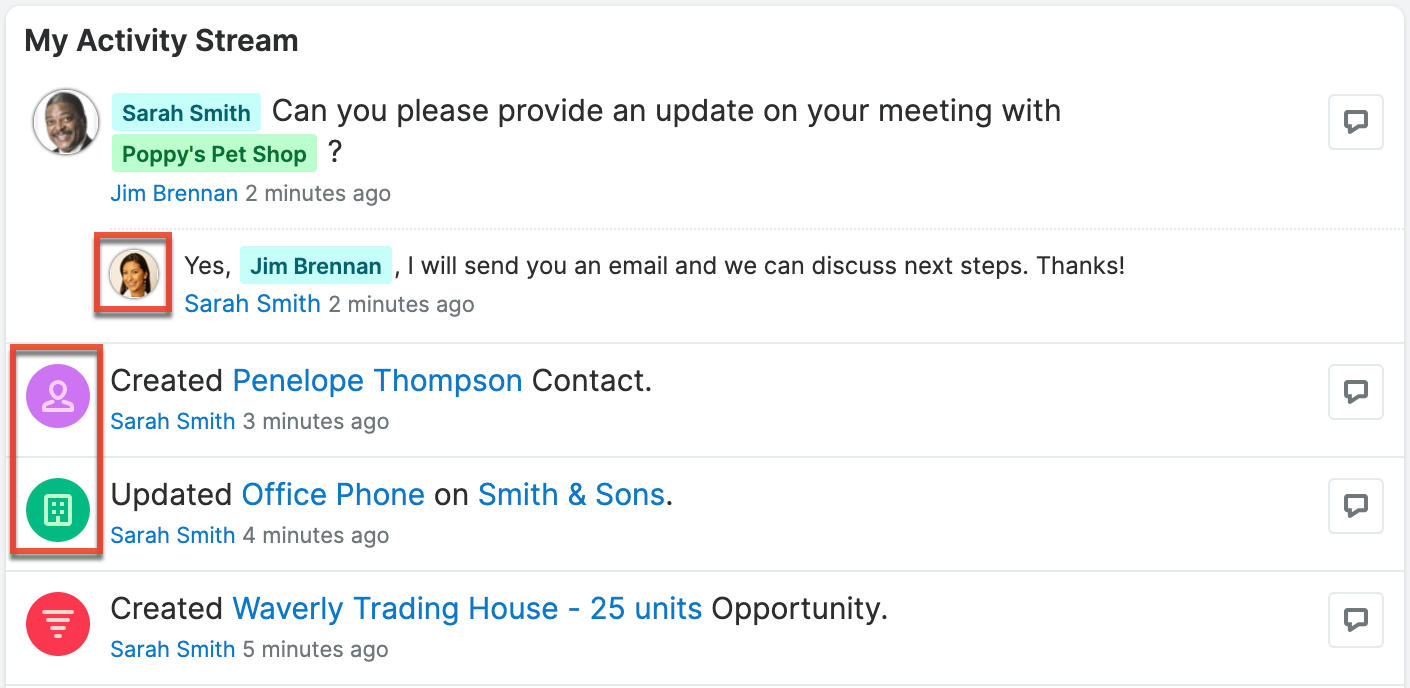
Task: Click Sarah Smith under Penelope Thompson entry
Action: (x=172, y=422)
